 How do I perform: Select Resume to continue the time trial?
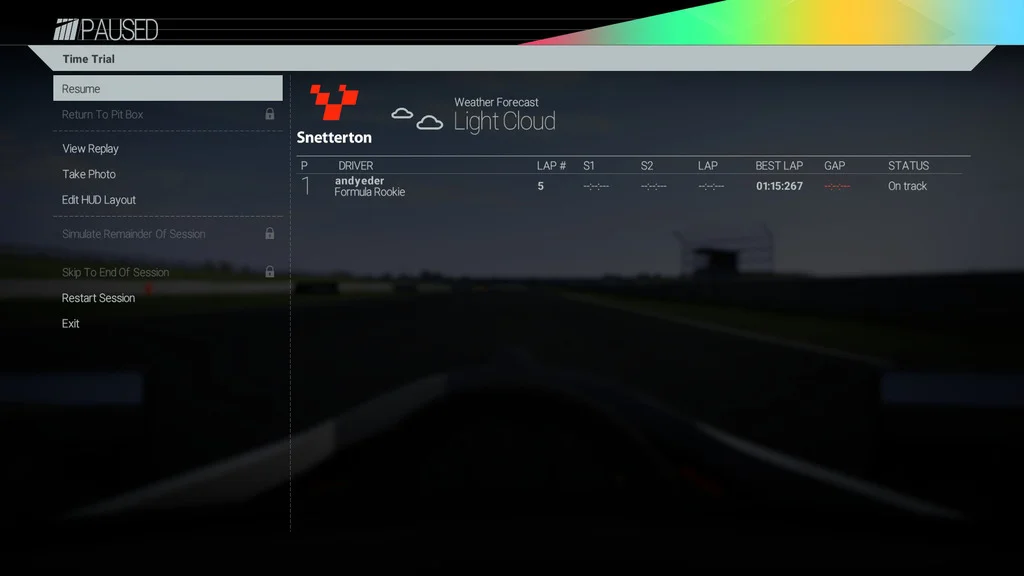[x=168, y=88]
